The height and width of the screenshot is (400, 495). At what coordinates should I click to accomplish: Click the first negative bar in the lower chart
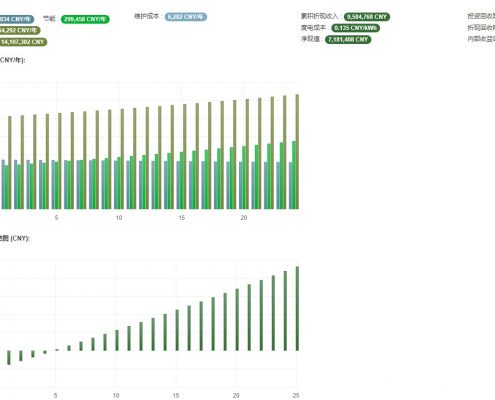click(x=9, y=358)
